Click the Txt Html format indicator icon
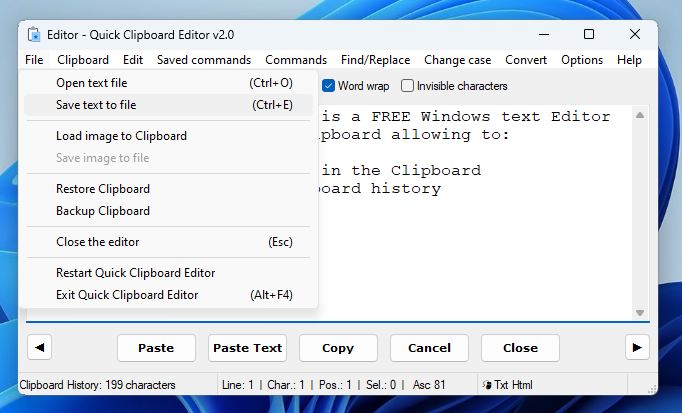This screenshot has height=413, width=682. coord(487,385)
